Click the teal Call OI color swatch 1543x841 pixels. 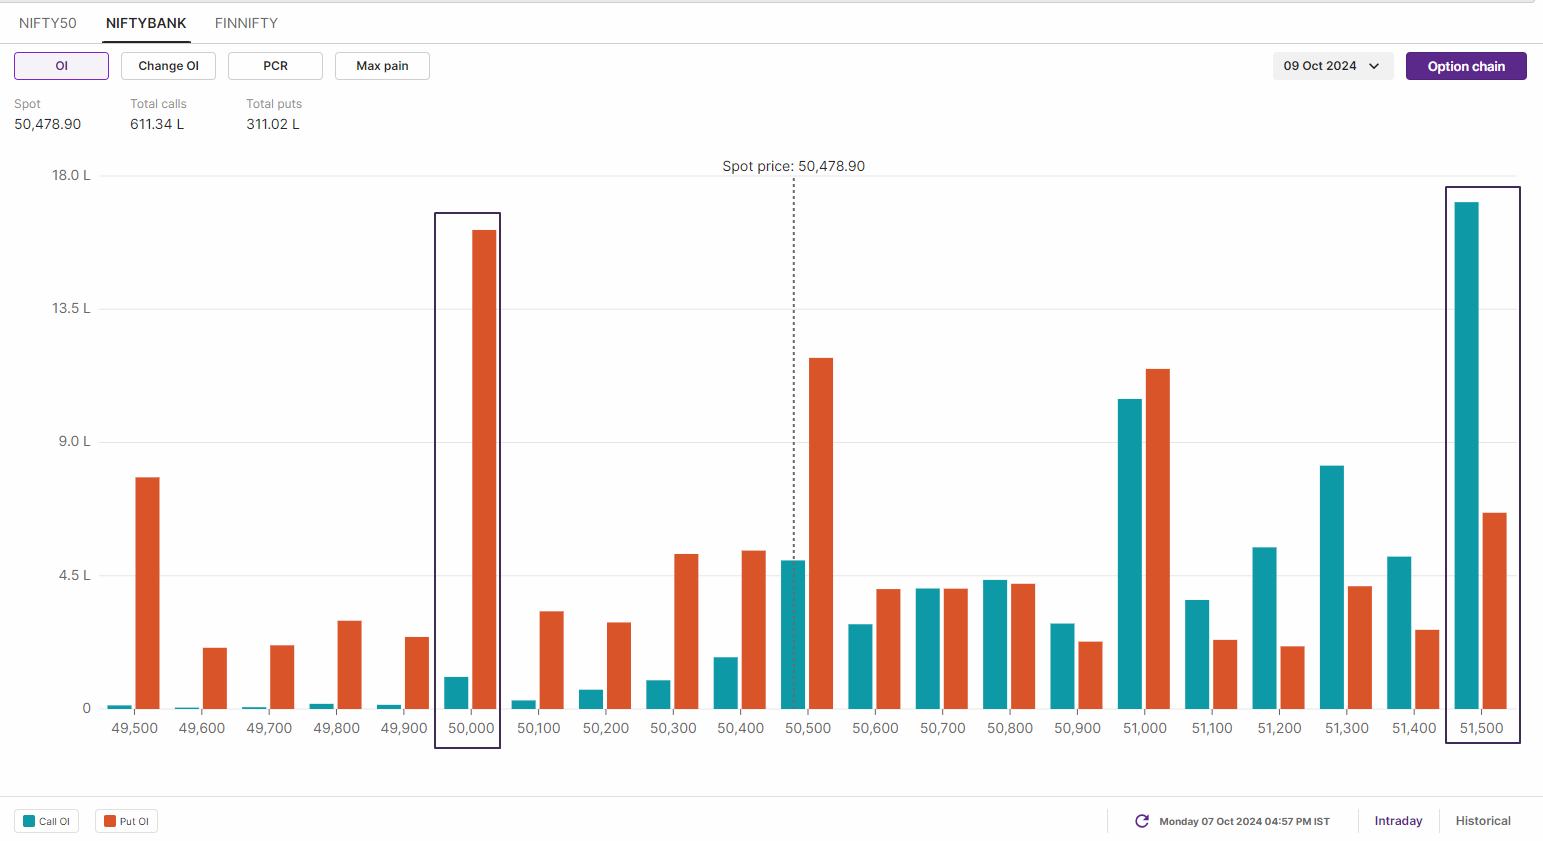pos(29,821)
